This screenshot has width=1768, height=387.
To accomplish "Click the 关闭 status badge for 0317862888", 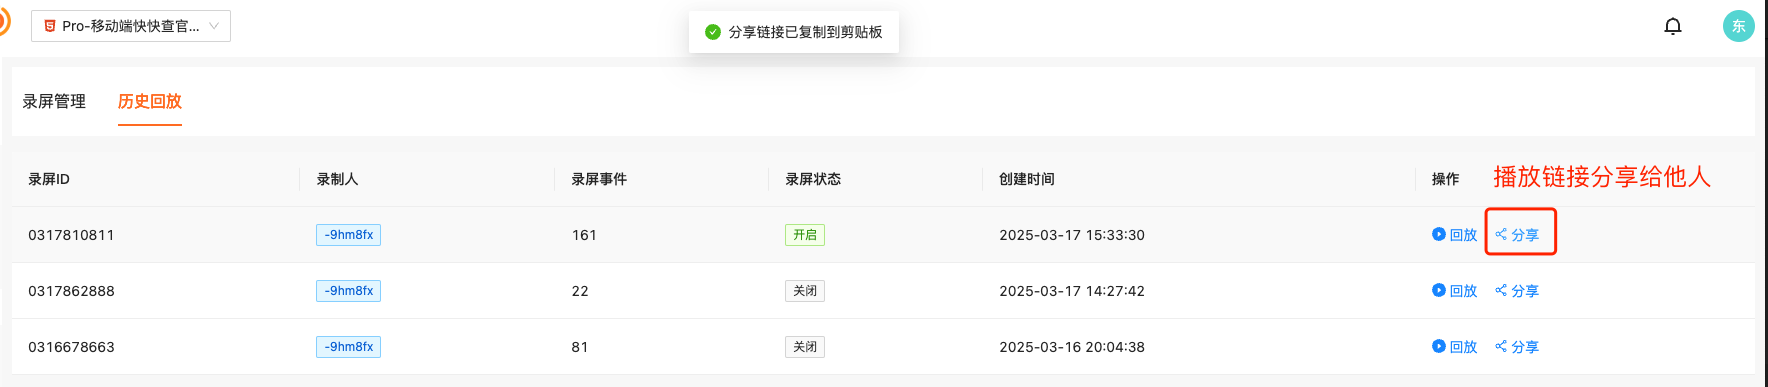I will click(x=805, y=291).
